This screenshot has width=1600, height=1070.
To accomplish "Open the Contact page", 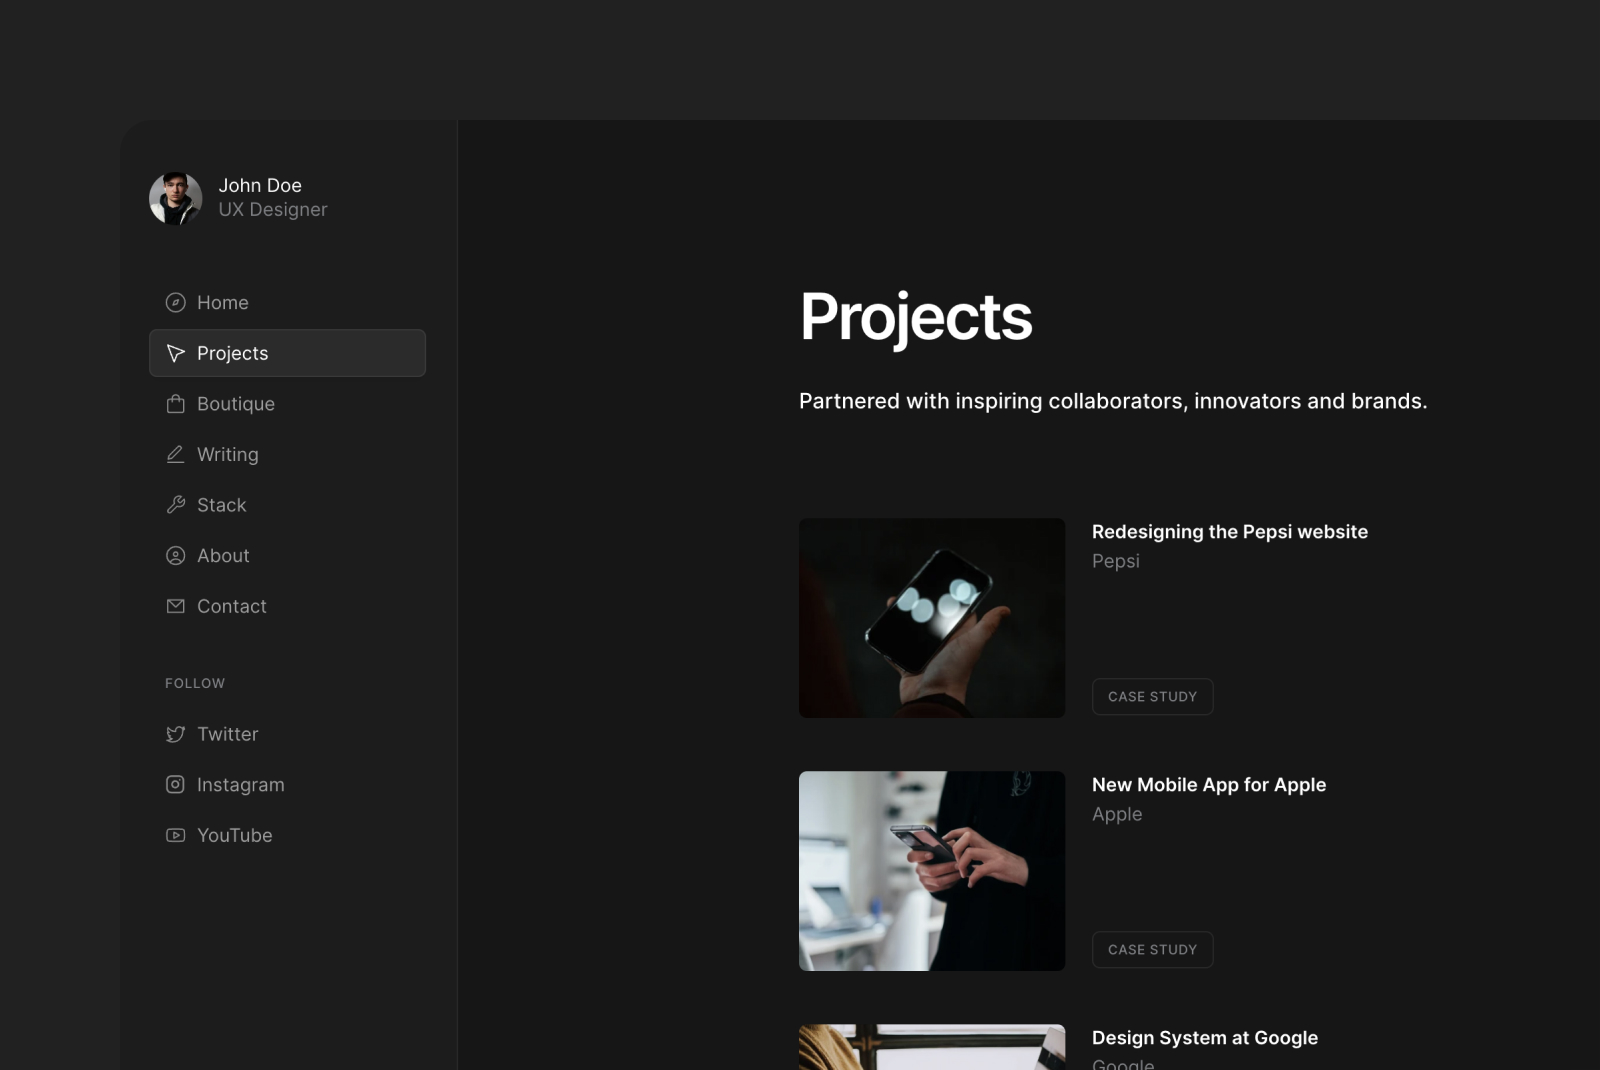I will point(287,606).
